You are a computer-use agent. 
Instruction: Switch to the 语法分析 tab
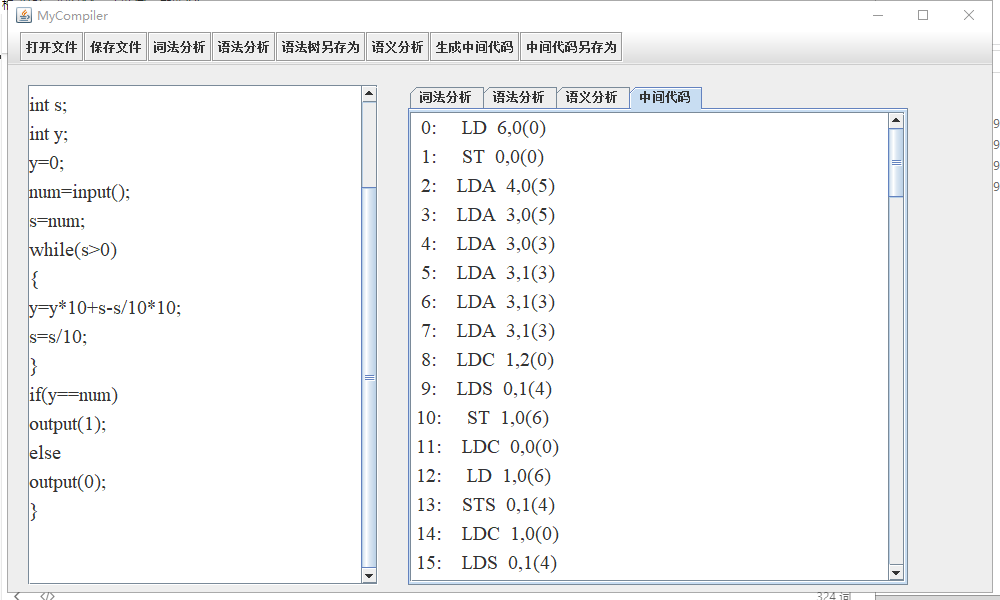coord(520,97)
